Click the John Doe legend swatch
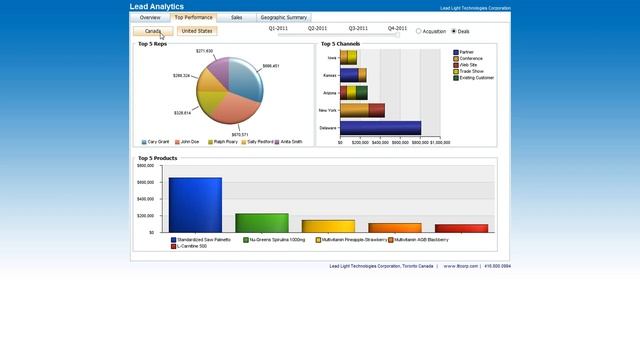 (177, 142)
